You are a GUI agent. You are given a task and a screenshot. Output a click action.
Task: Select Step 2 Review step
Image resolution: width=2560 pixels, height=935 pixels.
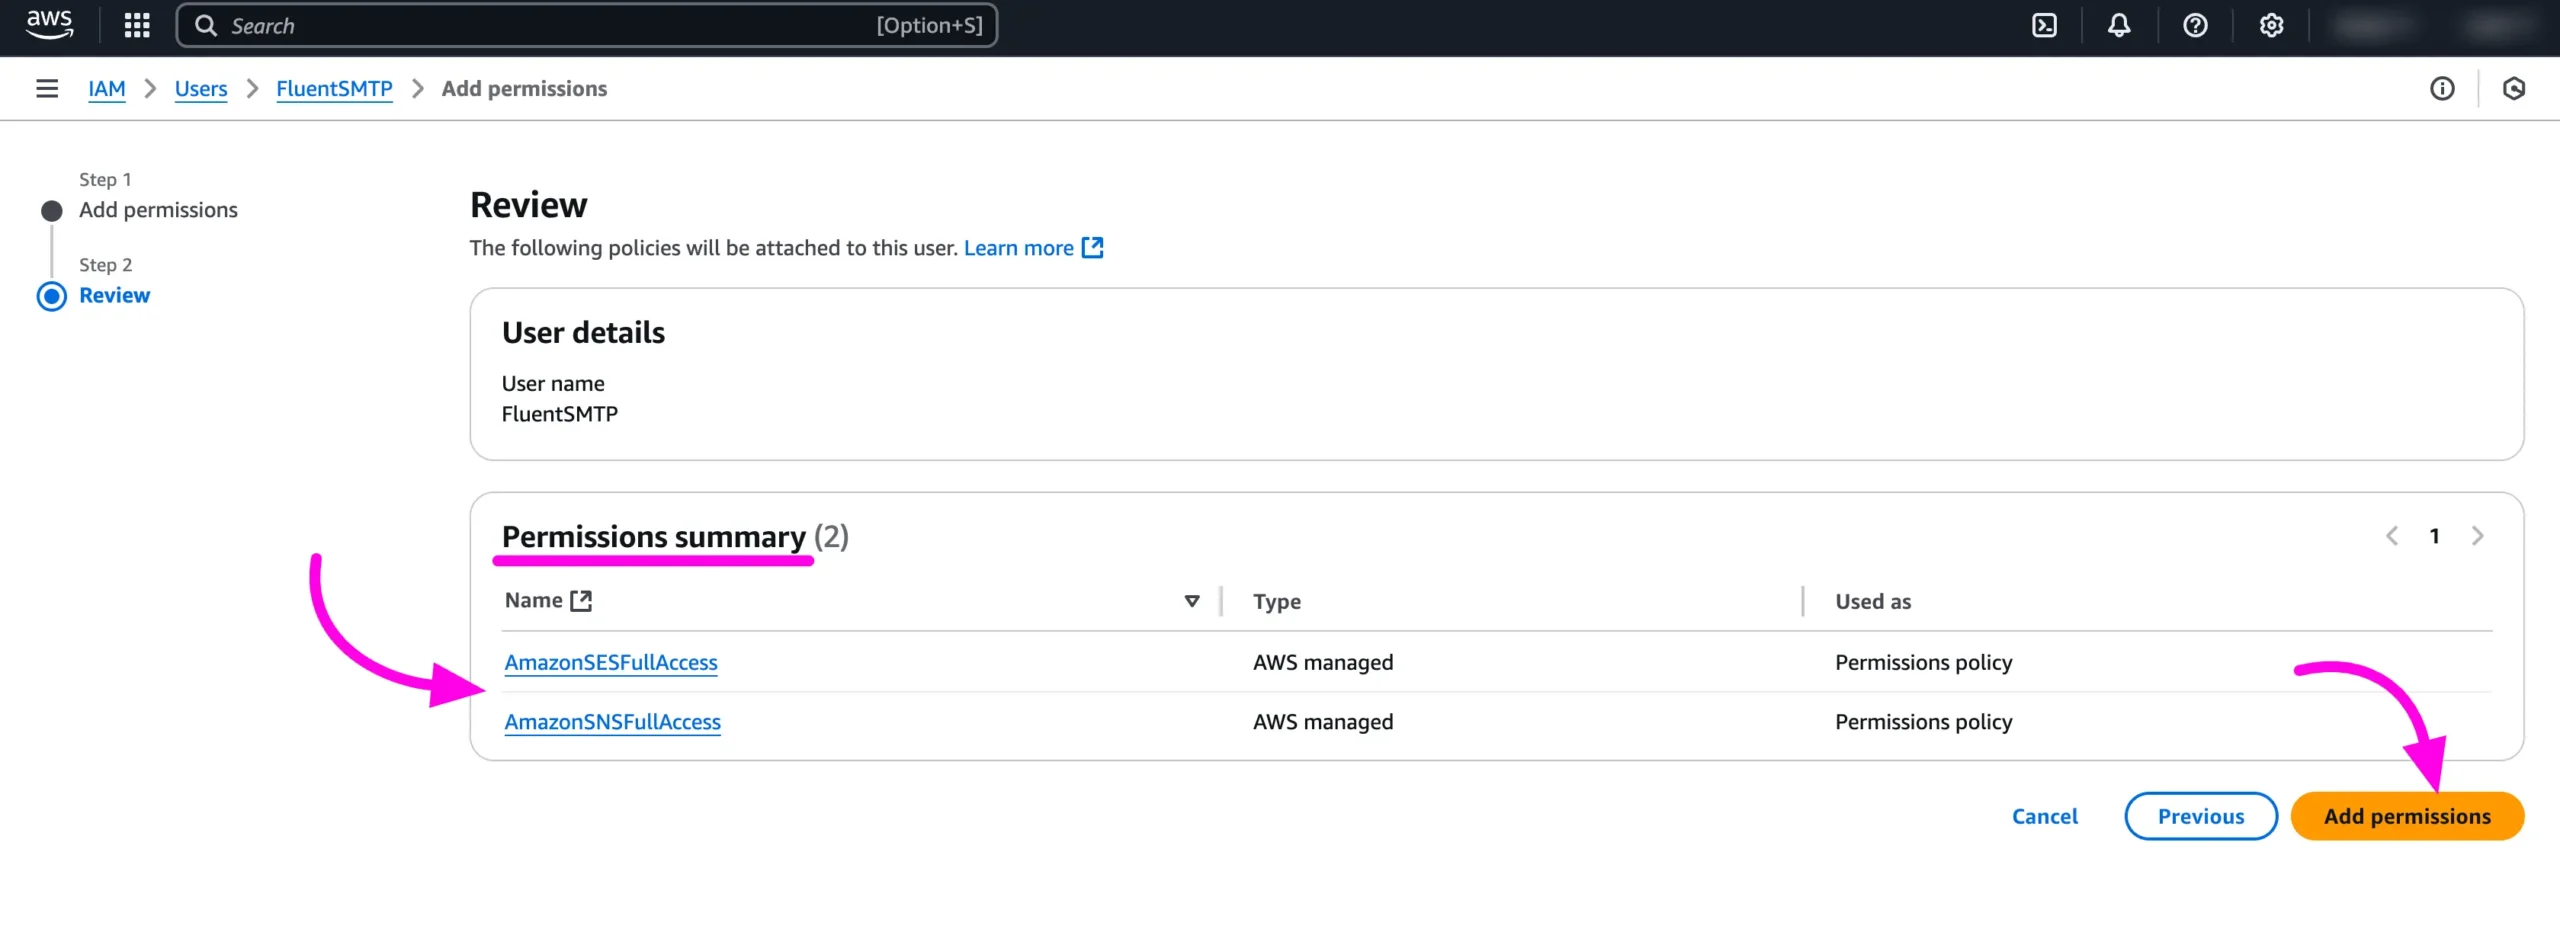[x=114, y=295]
